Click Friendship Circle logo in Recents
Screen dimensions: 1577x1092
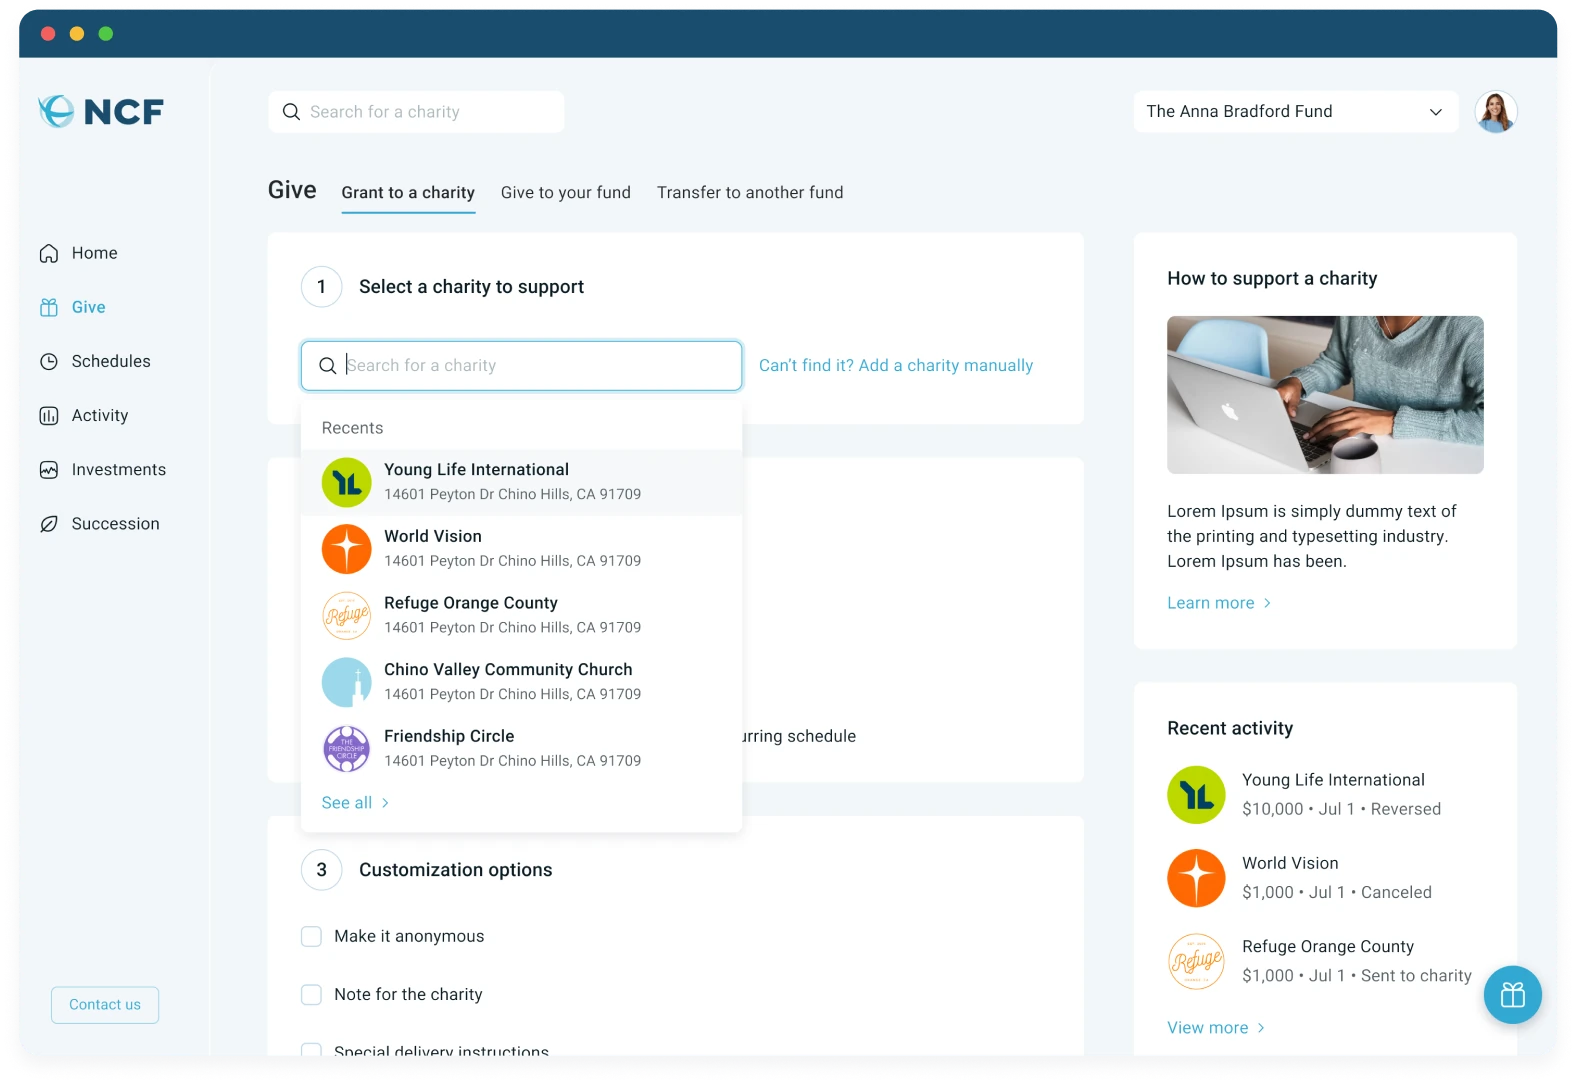pyautogui.click(x=346, y=748)
